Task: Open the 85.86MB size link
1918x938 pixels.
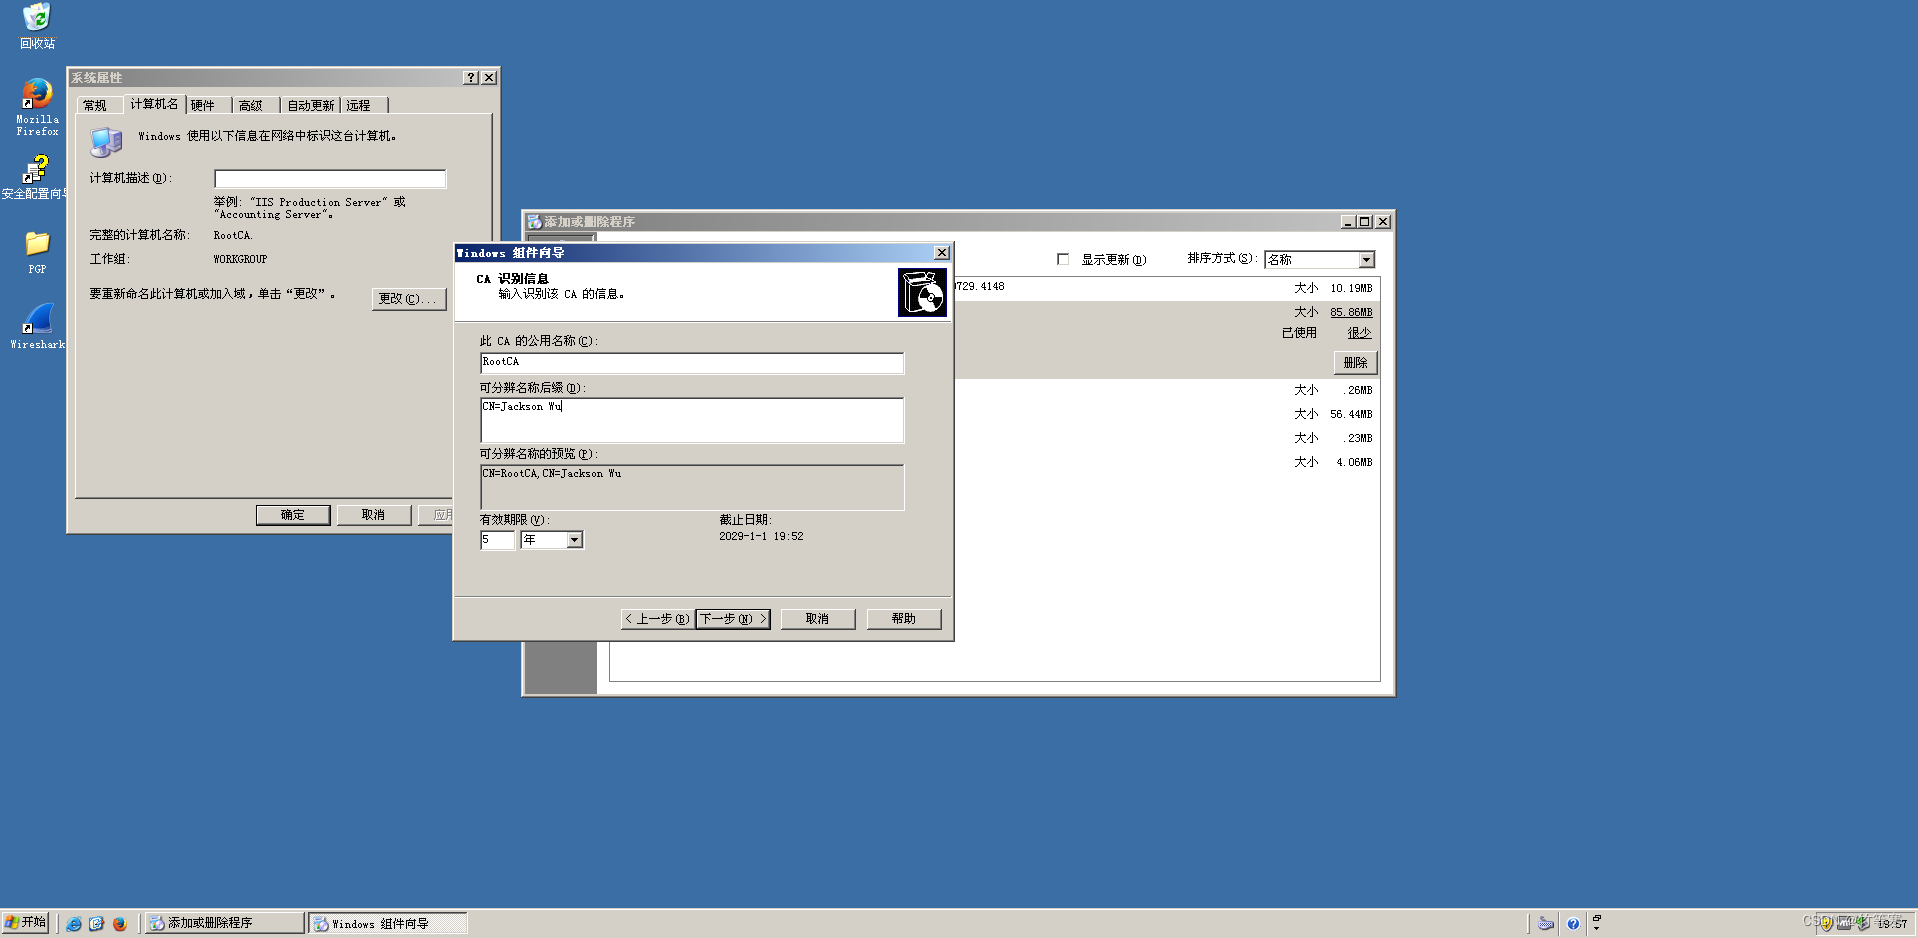Action: [1351, 313]
